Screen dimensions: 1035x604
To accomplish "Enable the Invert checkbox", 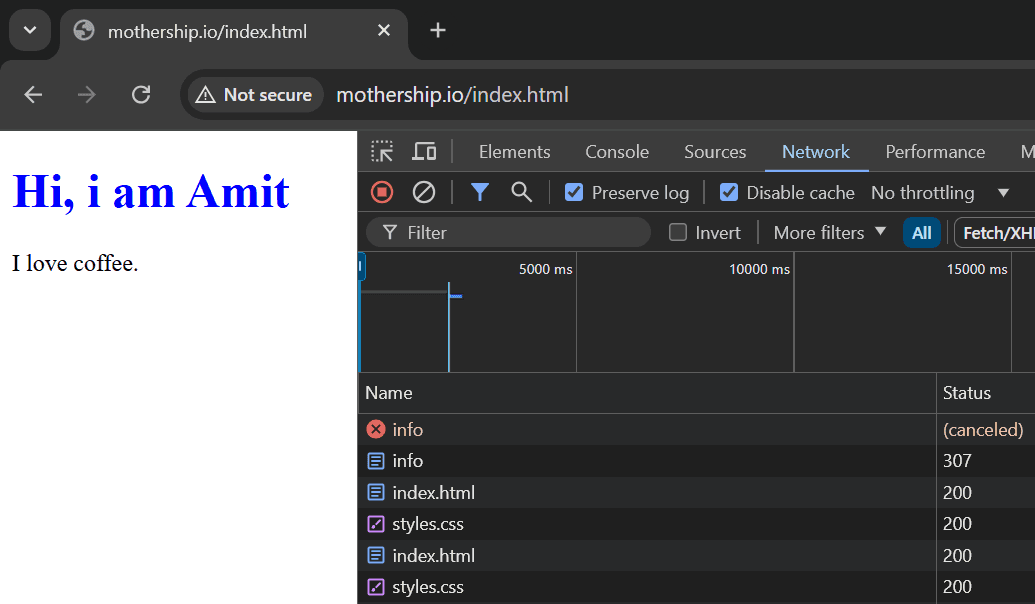I will [678, 232].
